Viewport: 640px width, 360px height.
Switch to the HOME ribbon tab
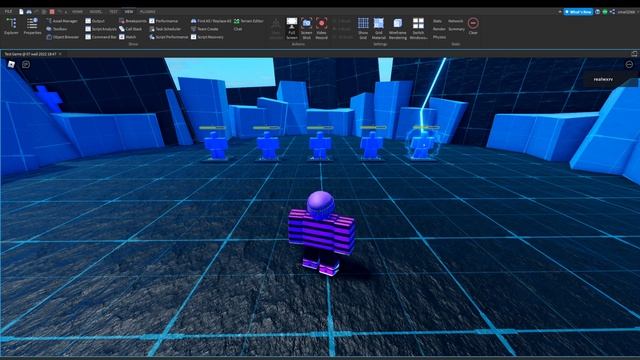point(77,11)
